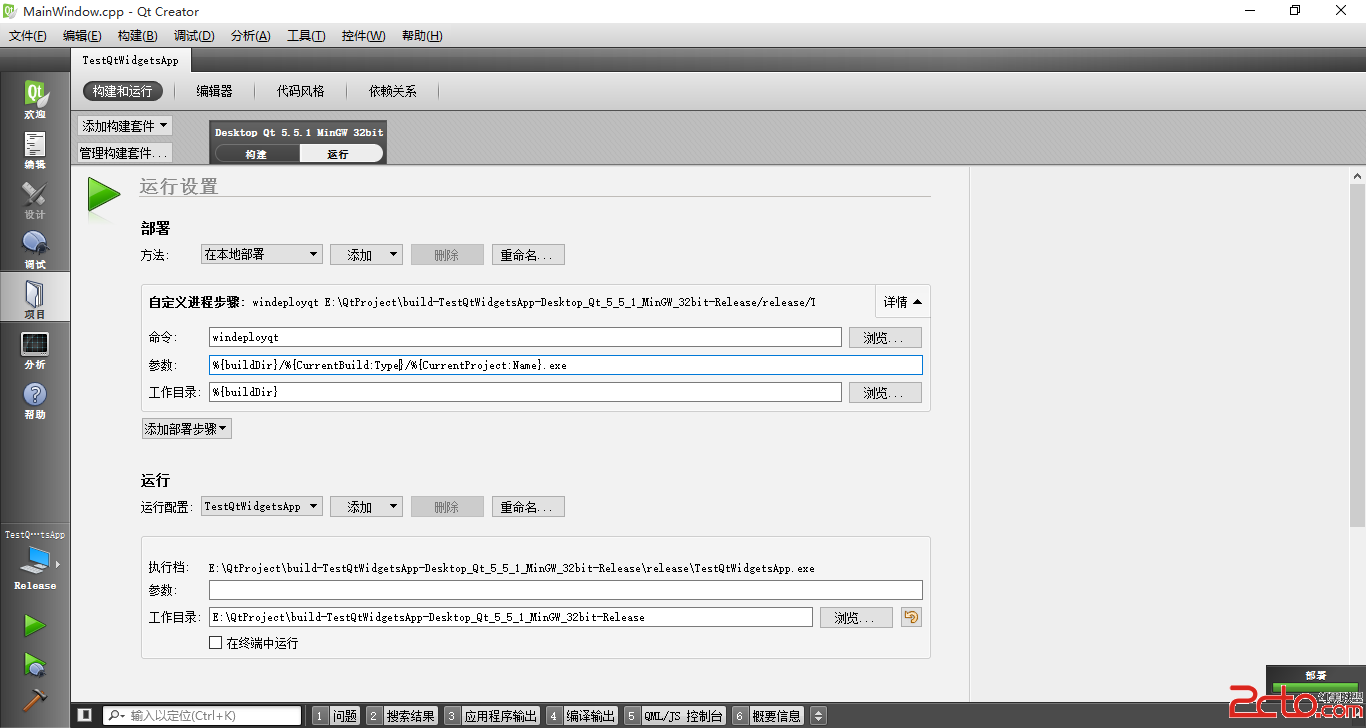Open the Tools menu

[x=306, y=36]
